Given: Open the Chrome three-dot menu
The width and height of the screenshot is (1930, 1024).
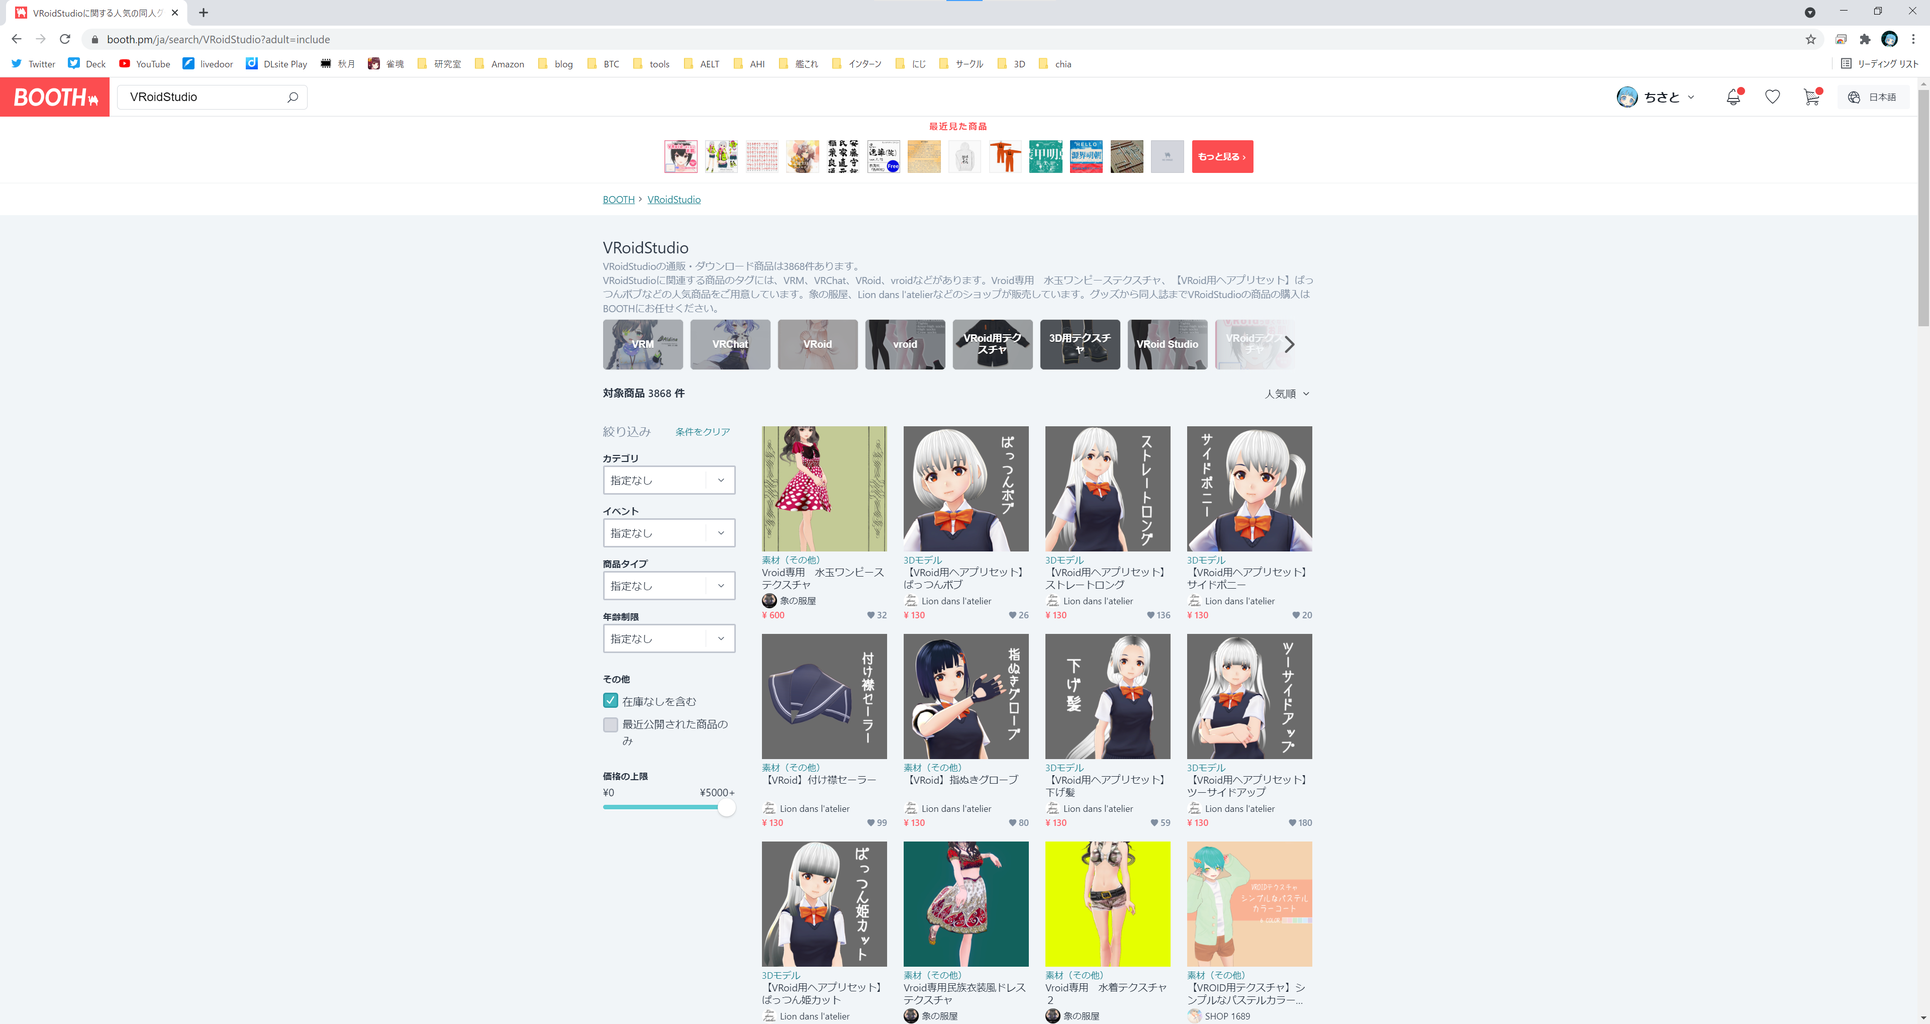Looking at the screenshot, I should click(1914, 39).
